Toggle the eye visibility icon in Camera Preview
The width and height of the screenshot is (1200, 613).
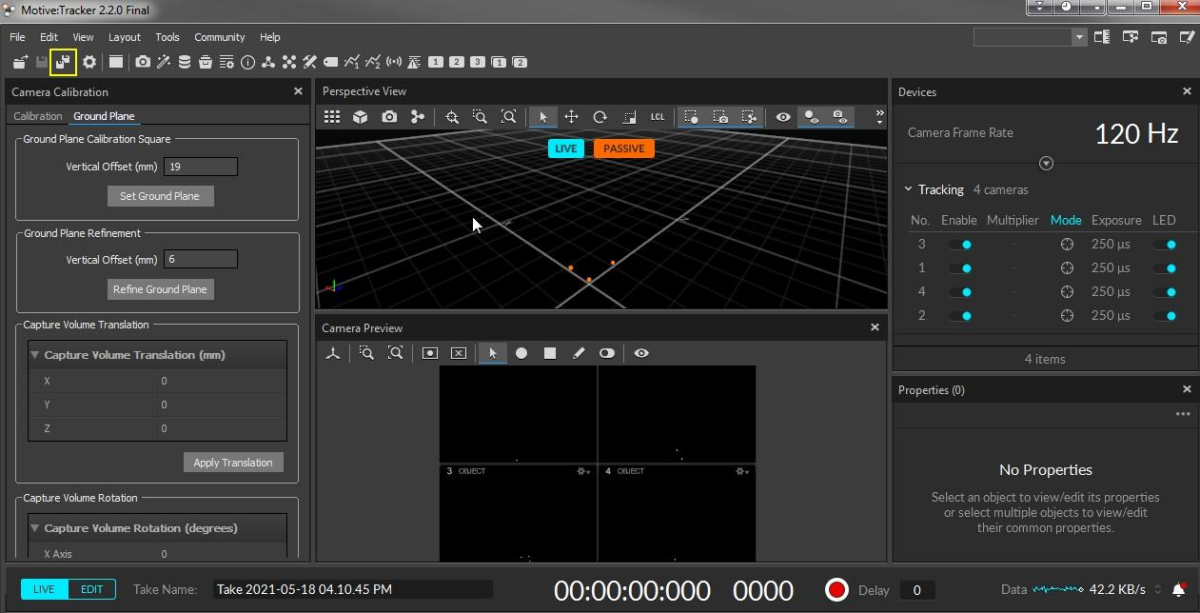pyautogui.click(x=641, y=353)
